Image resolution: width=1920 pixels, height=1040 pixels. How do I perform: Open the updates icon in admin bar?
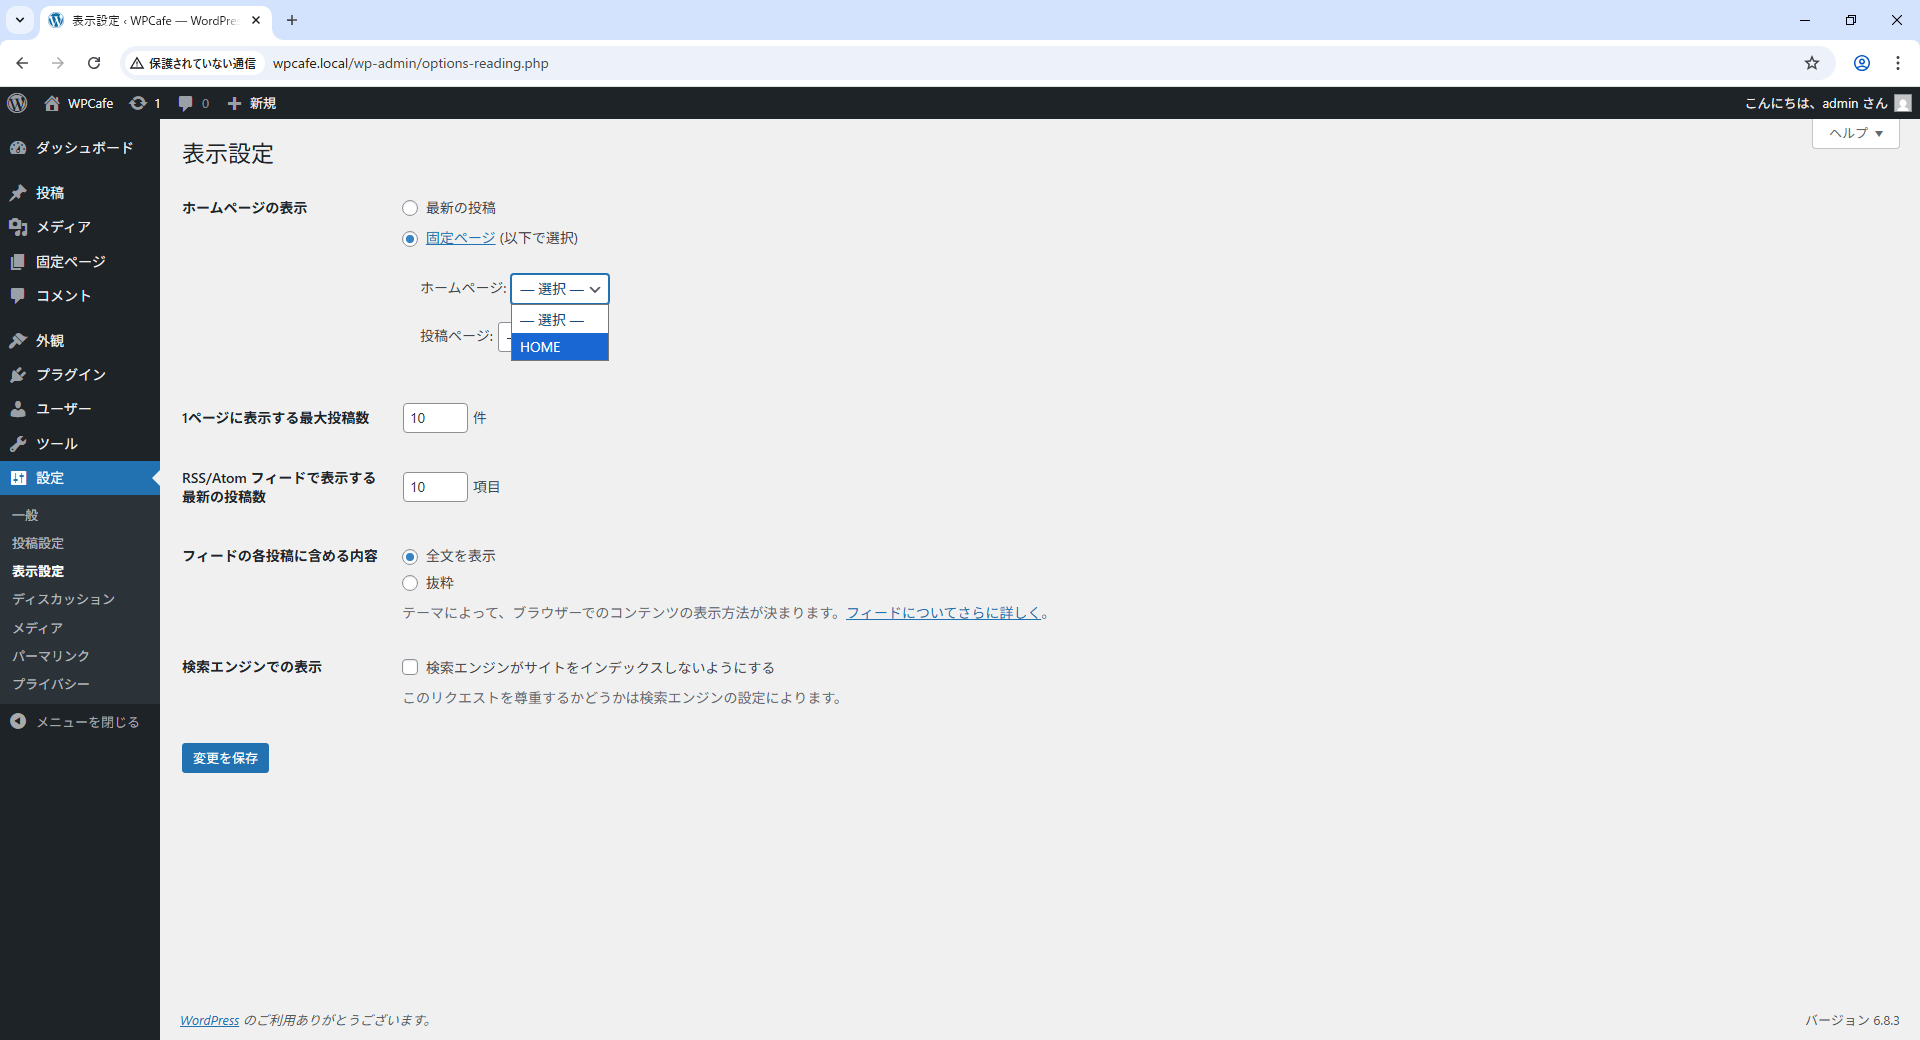click(x=139, y=103)
